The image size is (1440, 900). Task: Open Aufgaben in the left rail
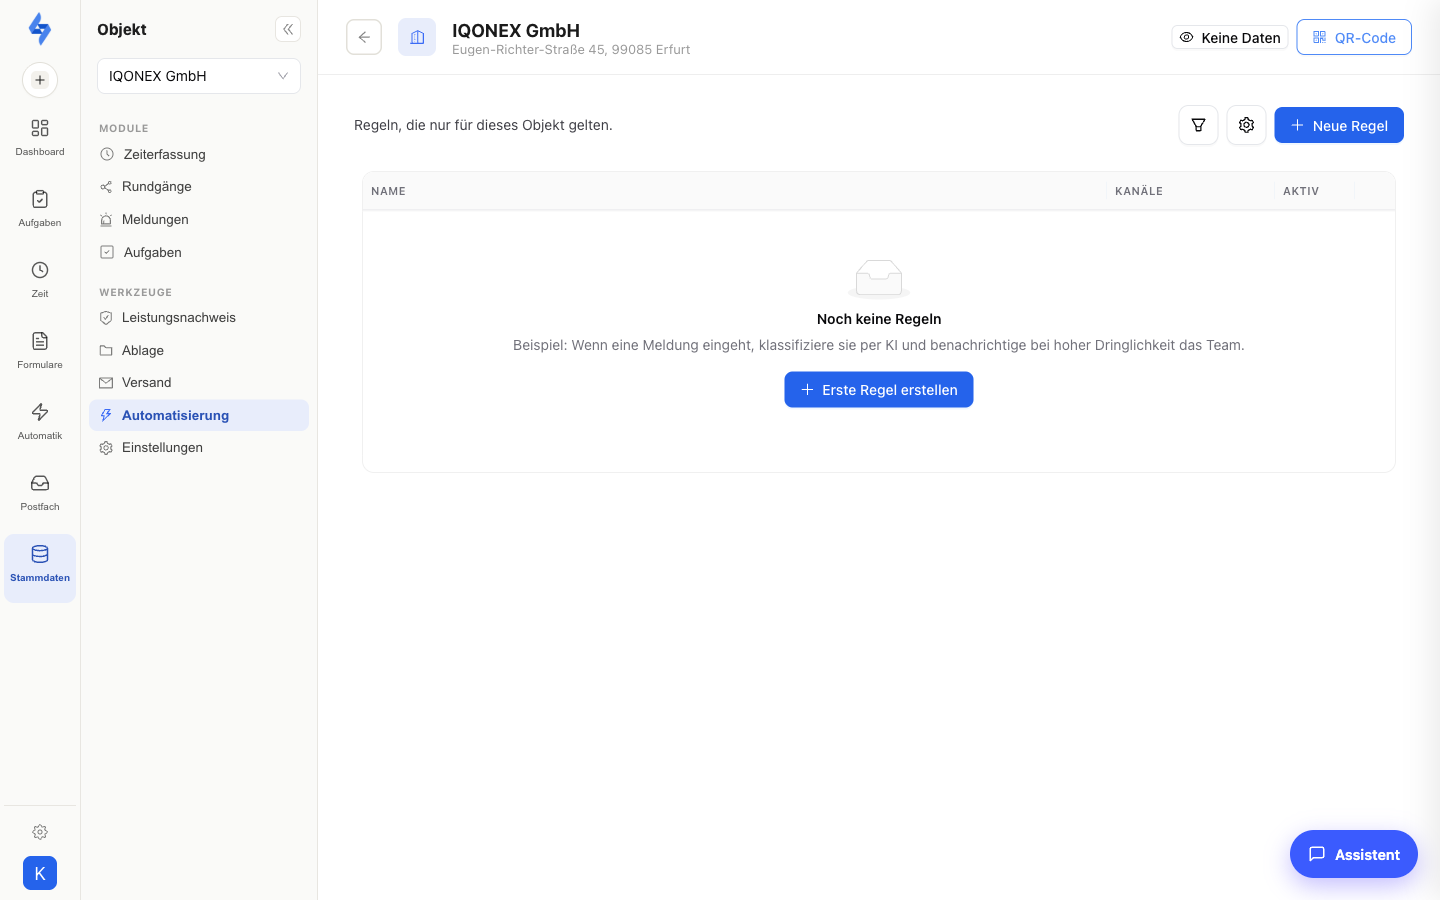pos(40,209)
